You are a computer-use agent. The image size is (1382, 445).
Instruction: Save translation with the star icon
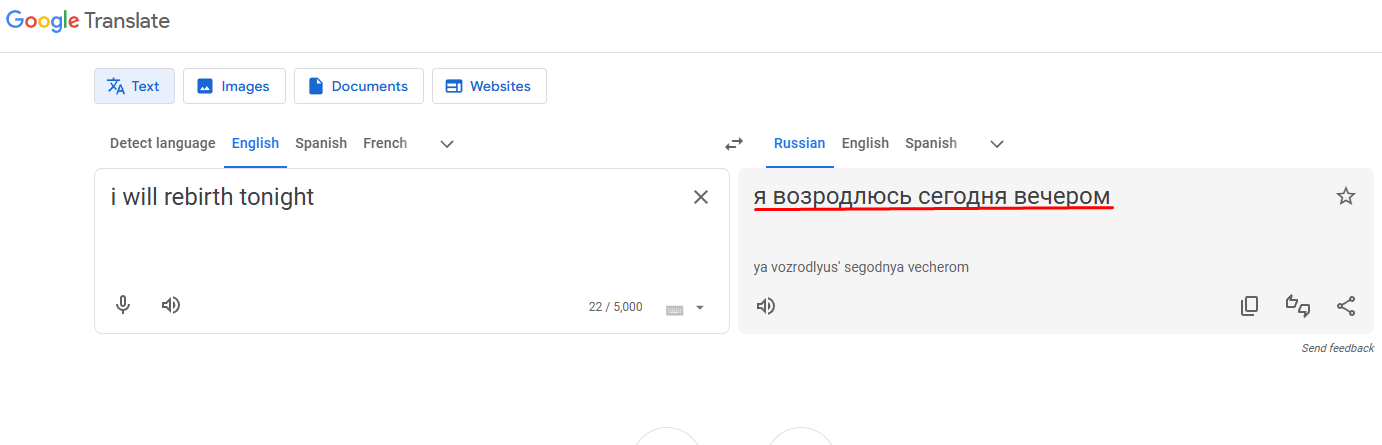pos(1346,196)
